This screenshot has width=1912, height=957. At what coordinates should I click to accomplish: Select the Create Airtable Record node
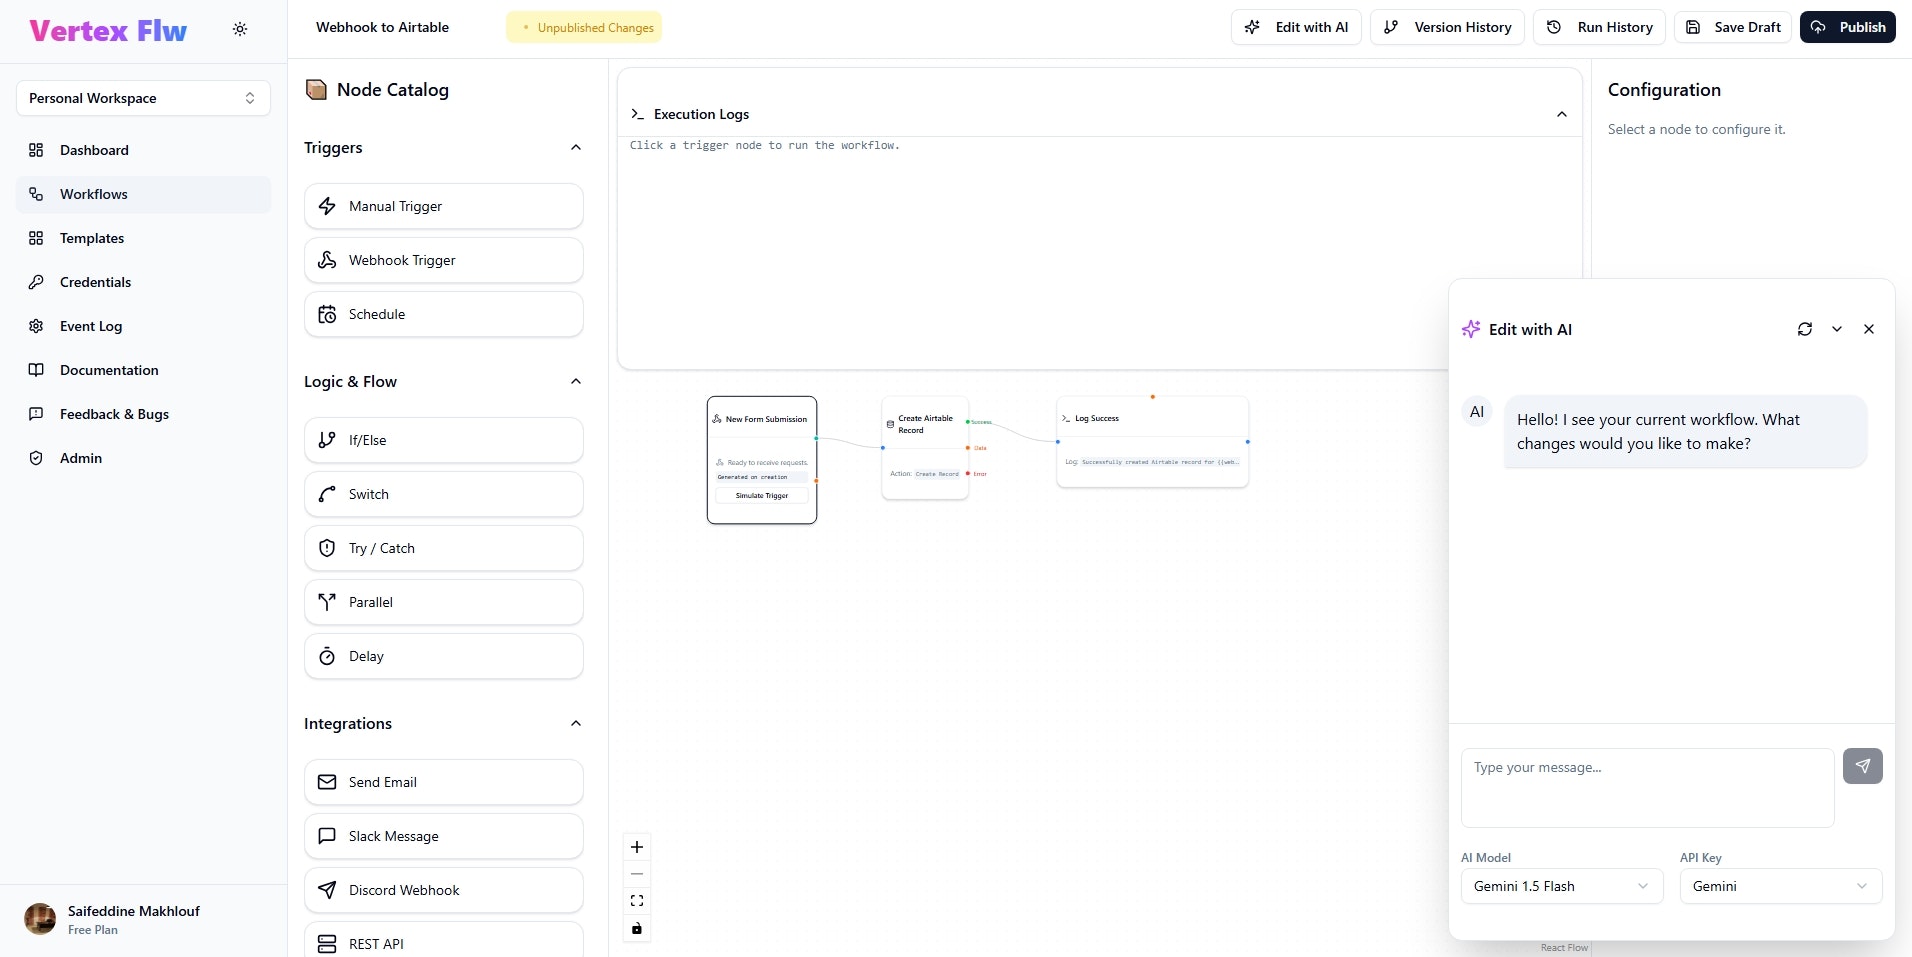925,448
